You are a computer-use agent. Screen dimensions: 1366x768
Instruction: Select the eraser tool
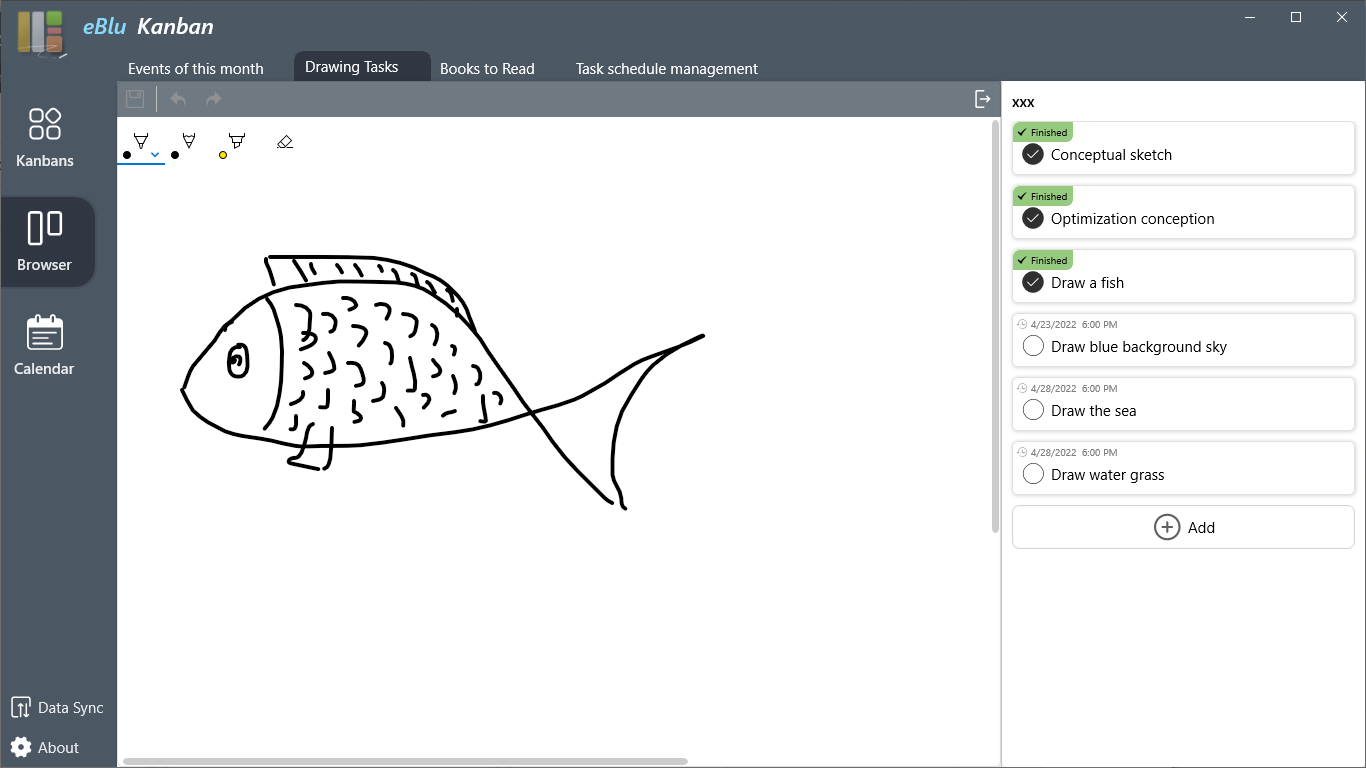(x=285, y=141)
